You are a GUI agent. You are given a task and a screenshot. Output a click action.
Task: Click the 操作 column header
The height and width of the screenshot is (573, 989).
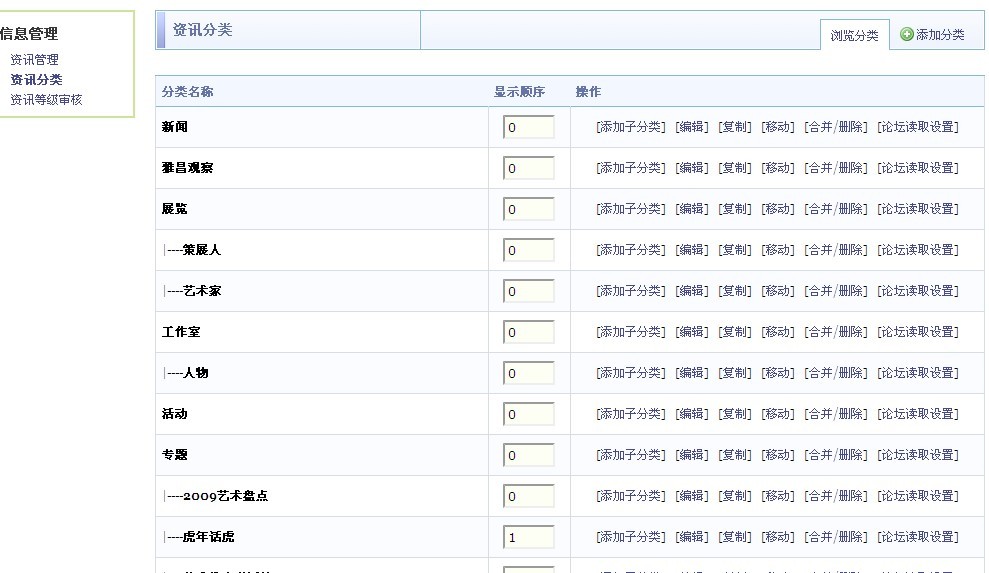[x=588, y=92]
